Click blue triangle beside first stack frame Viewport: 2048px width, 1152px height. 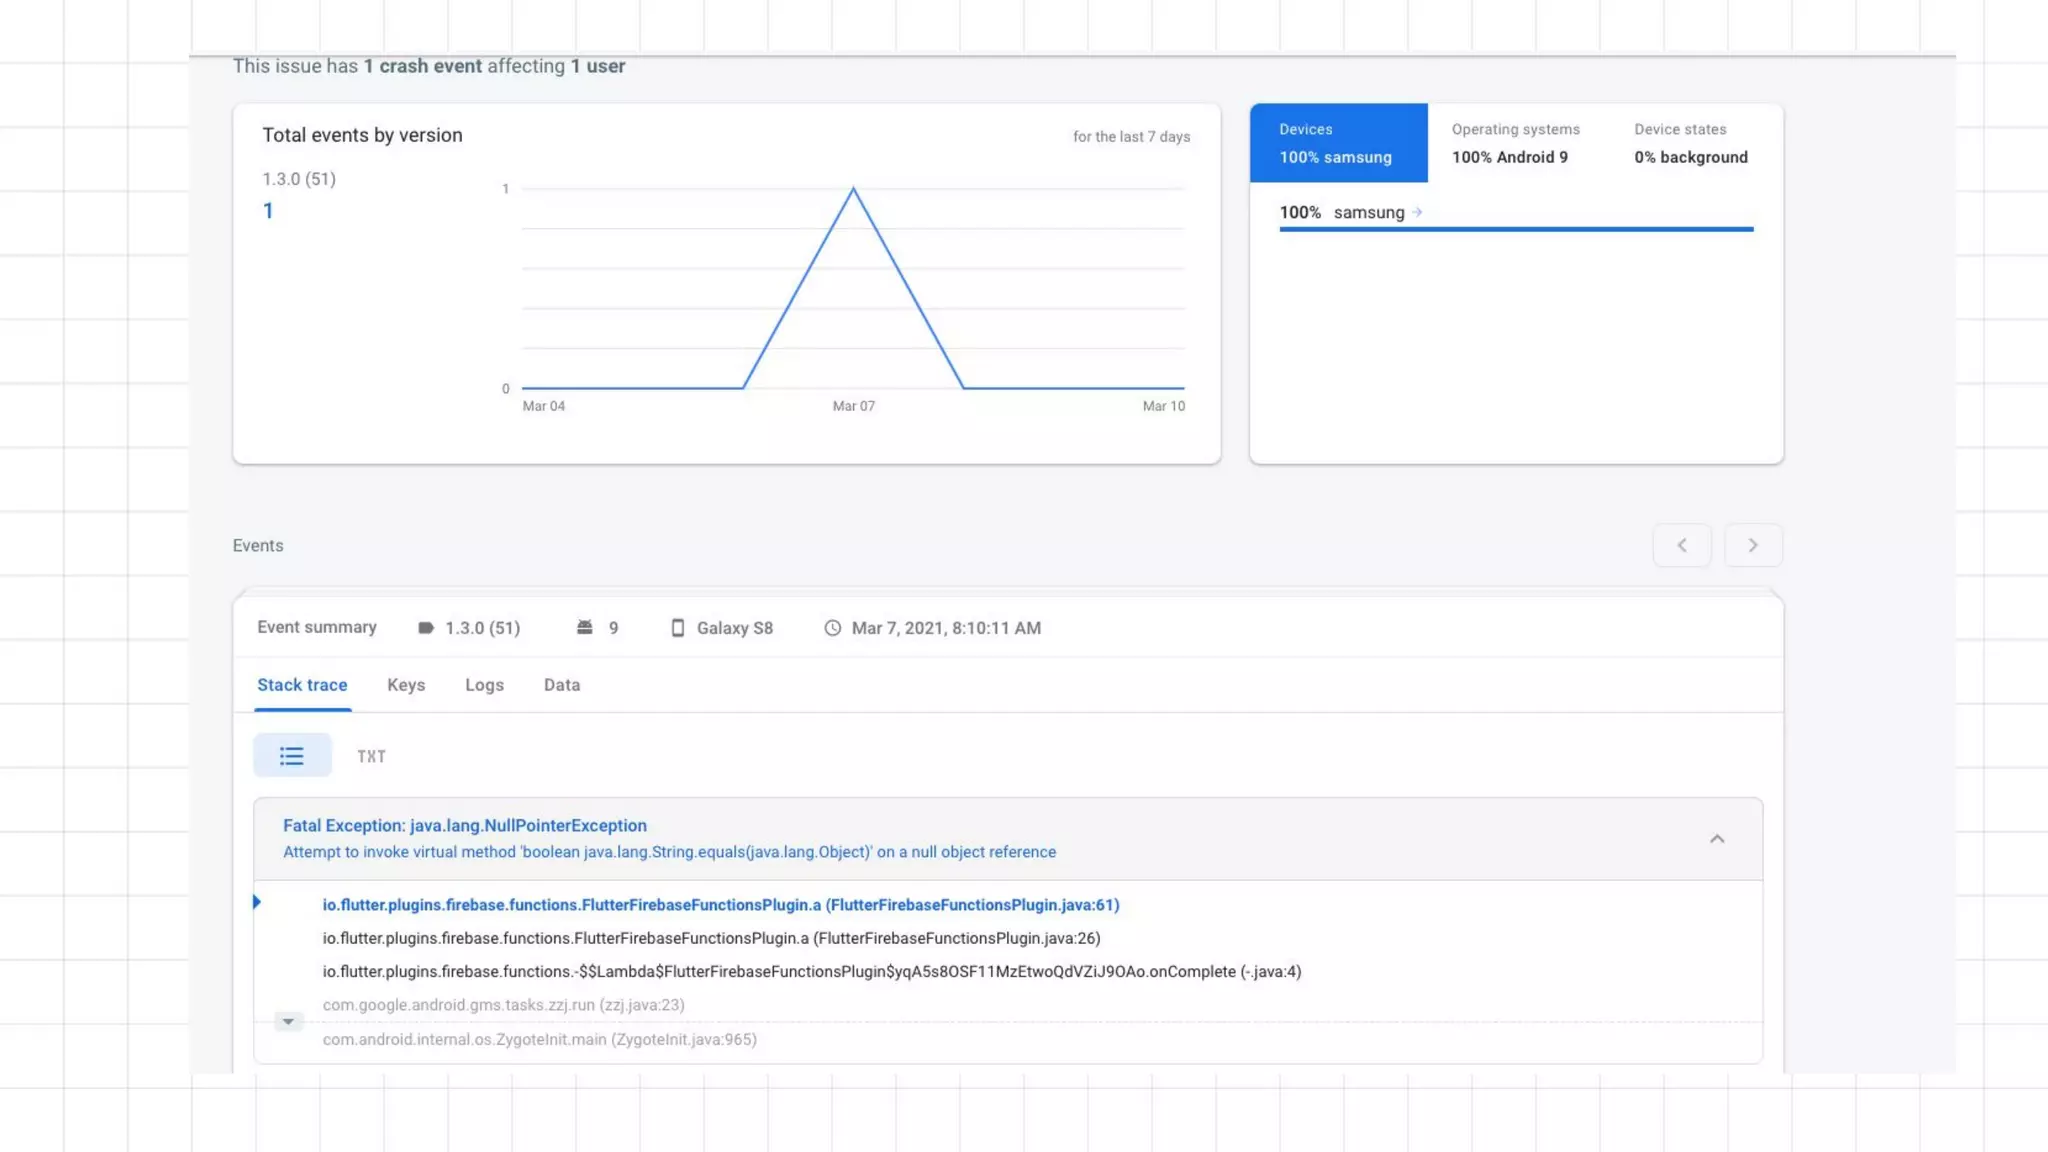tap(257, 902)
